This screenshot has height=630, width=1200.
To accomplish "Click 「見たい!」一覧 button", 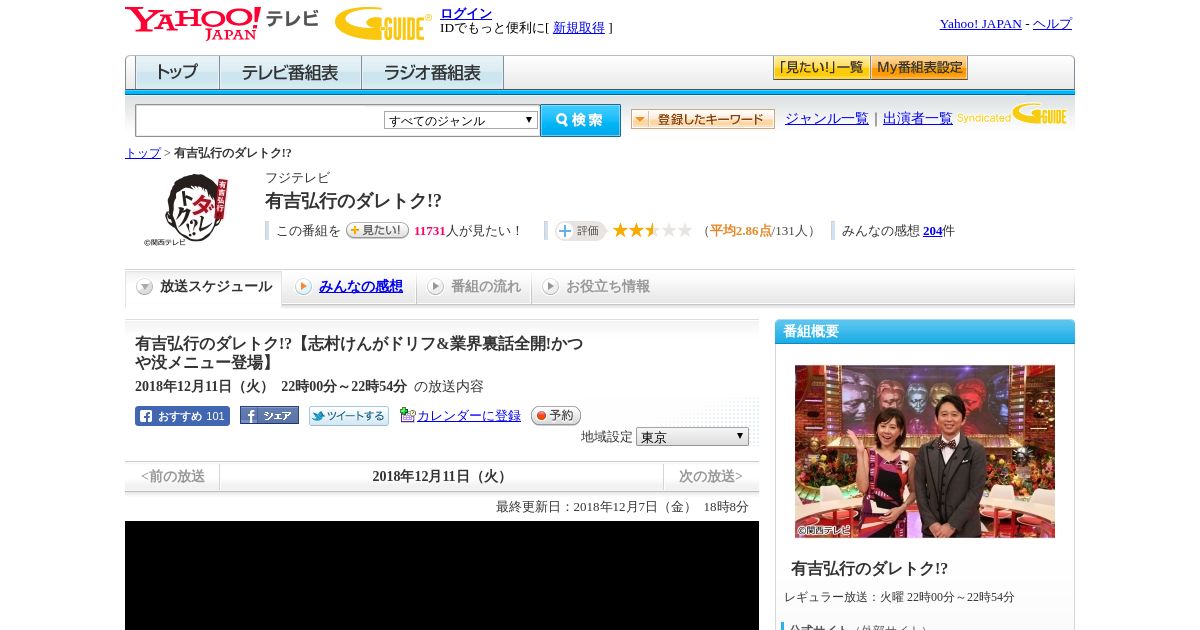I will (x=821, y=68).
